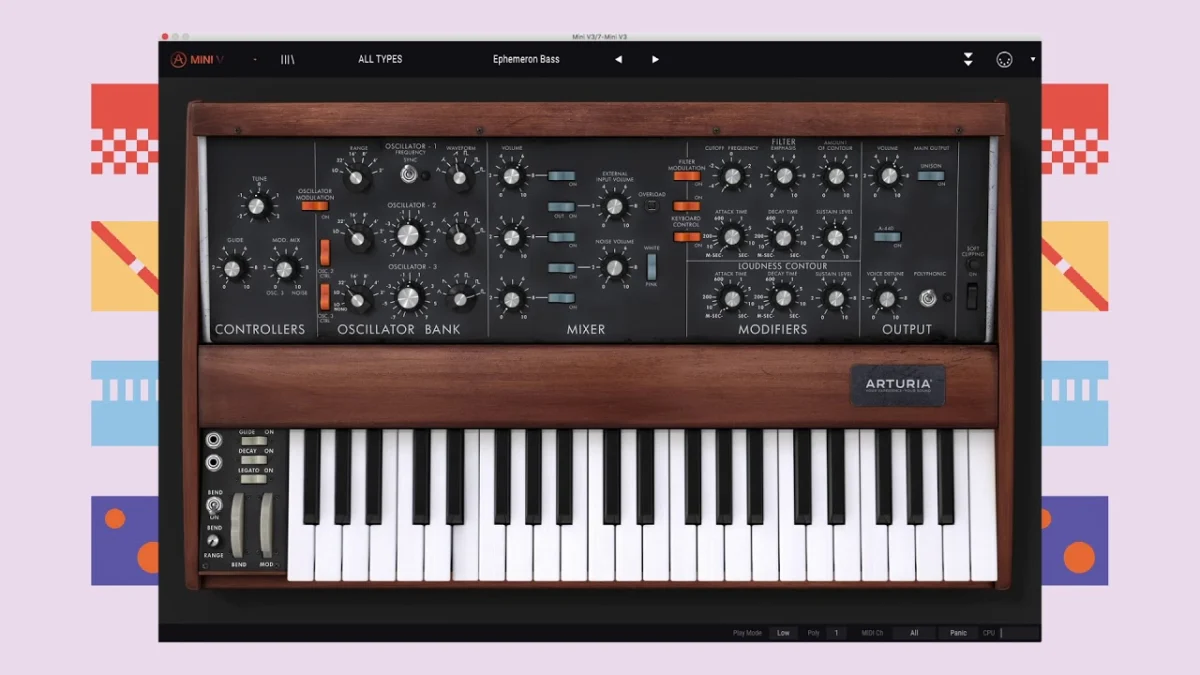Open the Play Mode Low dropdown
1200x675 pixels.
coord(783,633)
